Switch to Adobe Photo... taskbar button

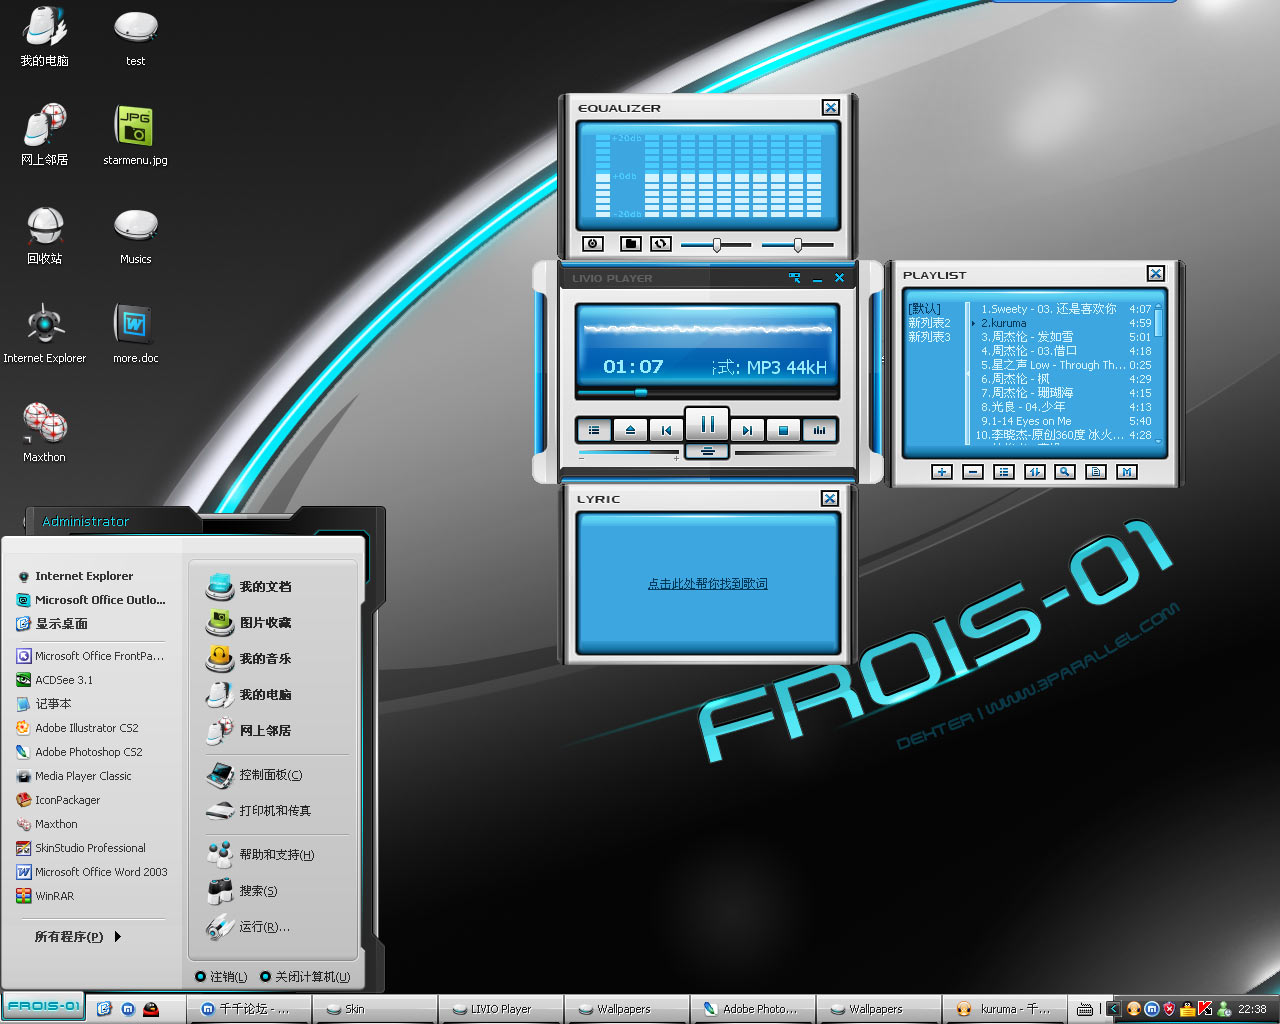coord(752,1009)
